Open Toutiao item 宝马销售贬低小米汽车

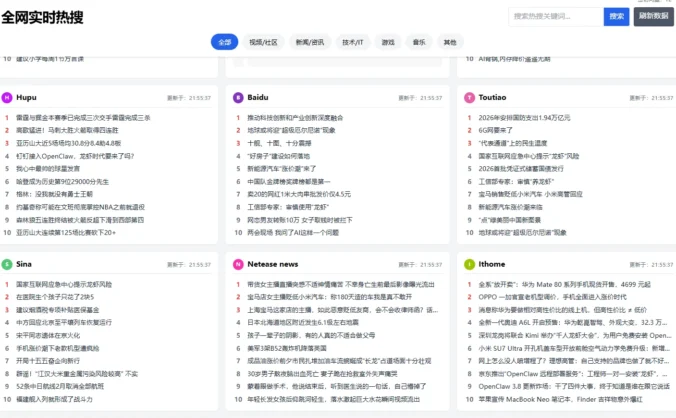530,194
